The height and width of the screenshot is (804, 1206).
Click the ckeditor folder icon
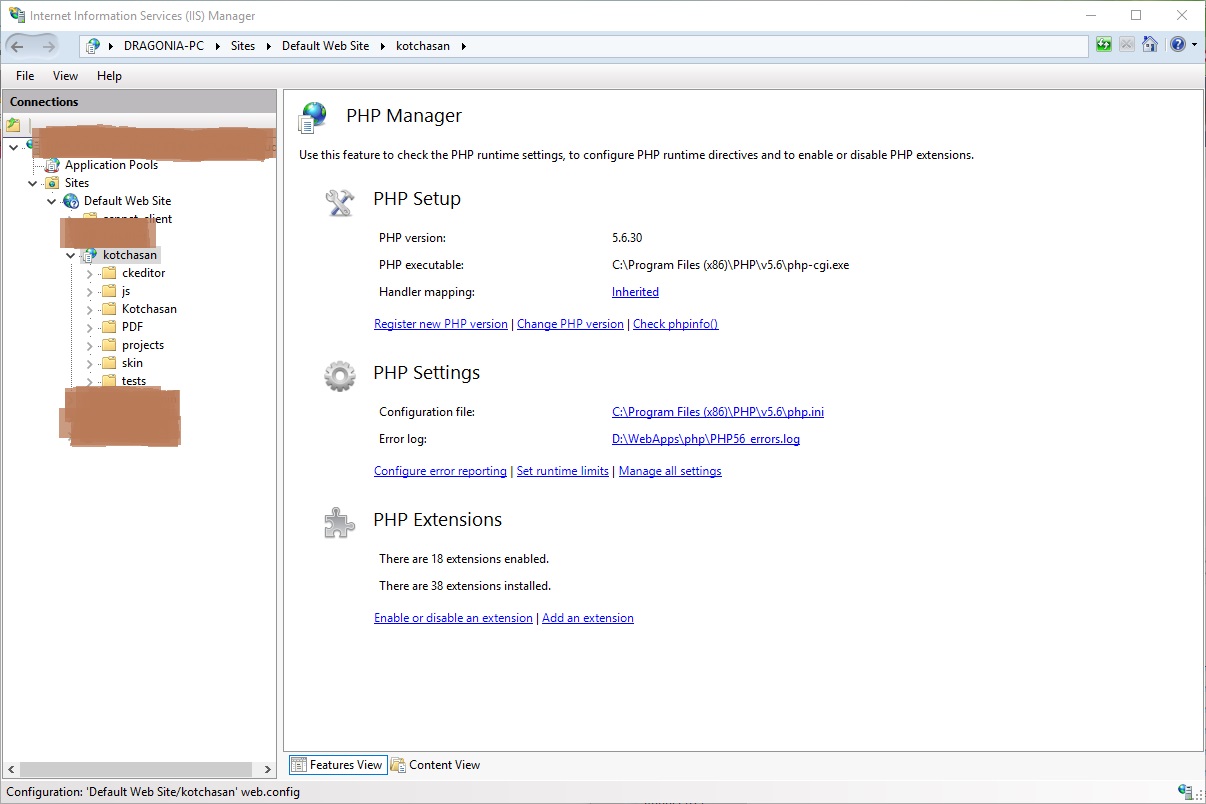(x=110, y=273)
